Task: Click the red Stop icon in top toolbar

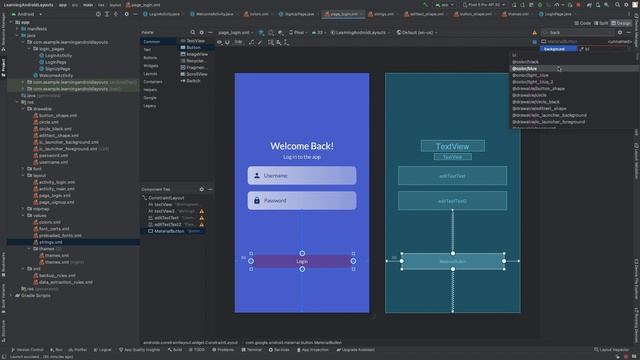Action: [578, 5]
